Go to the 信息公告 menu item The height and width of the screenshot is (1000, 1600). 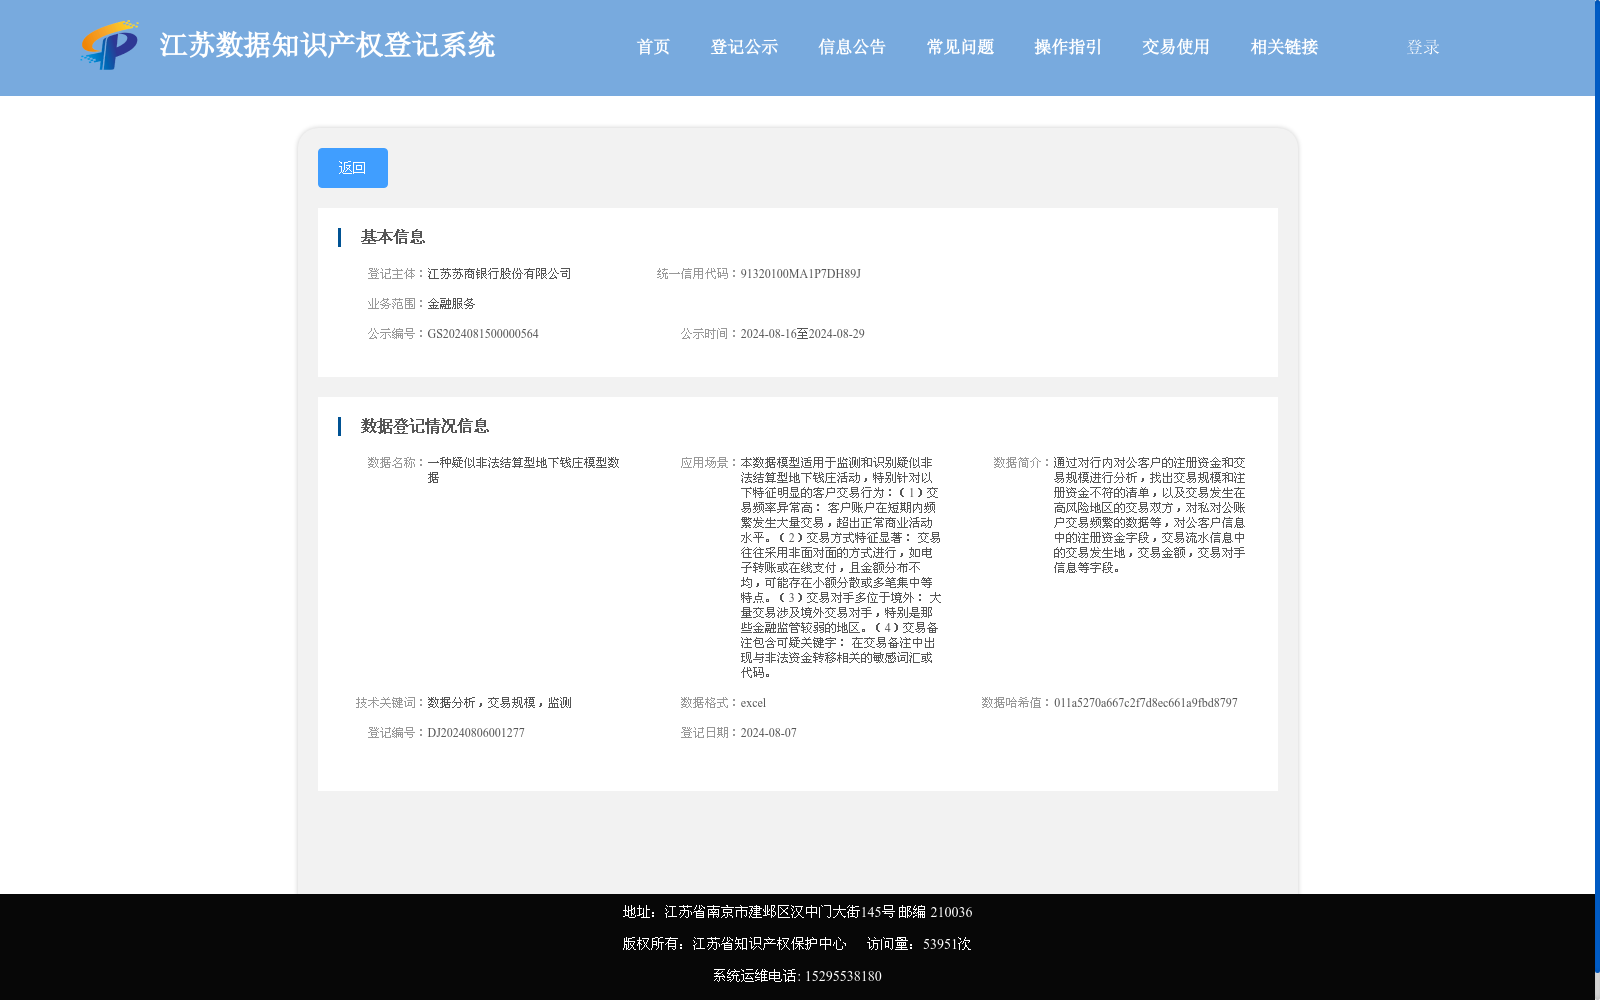[x=852, y=47]
